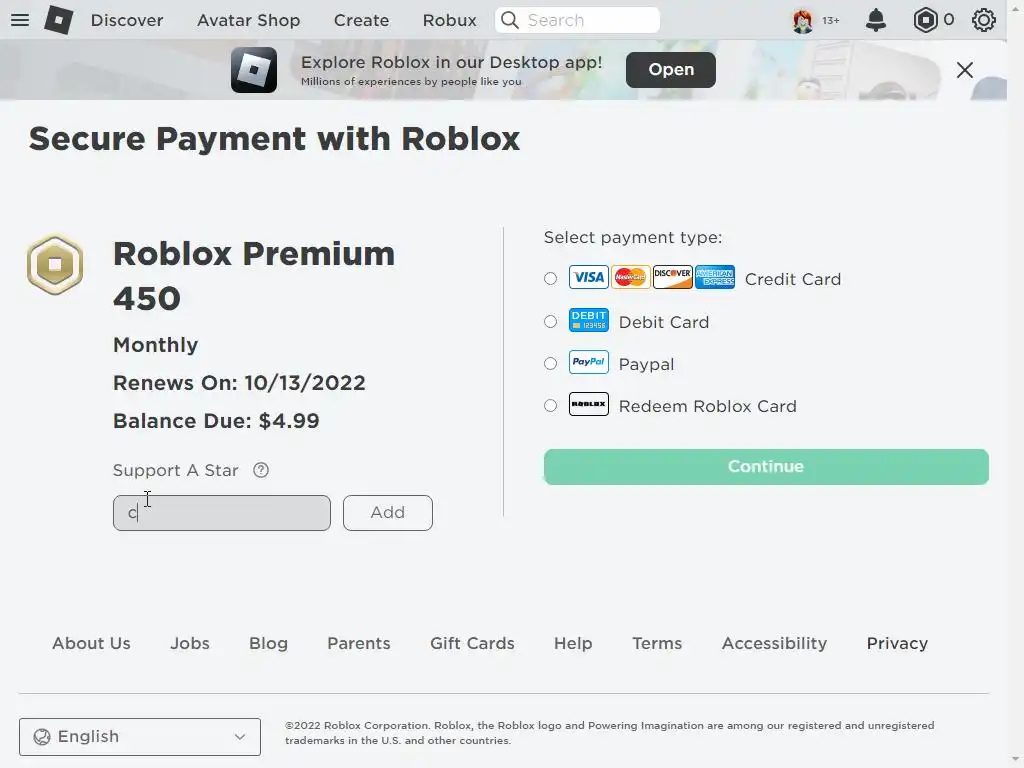Screen dimensions: 1024x768
Task: Click the MasterCard logo
Action: [x=630, y=278]
